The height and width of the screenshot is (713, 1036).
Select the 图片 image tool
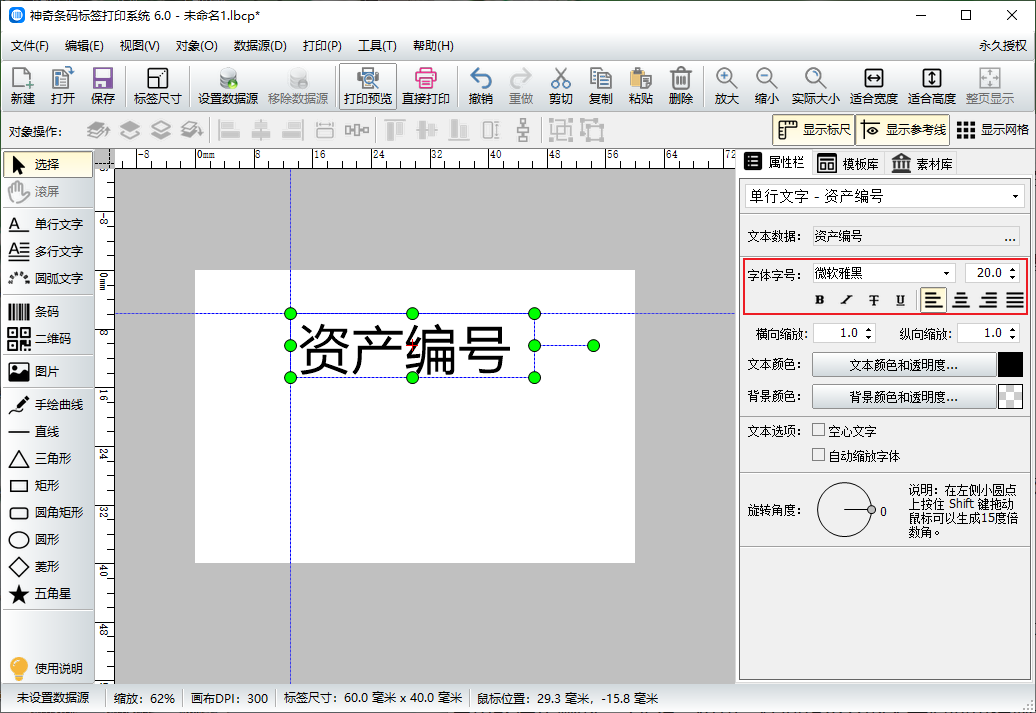click(47, 371)
